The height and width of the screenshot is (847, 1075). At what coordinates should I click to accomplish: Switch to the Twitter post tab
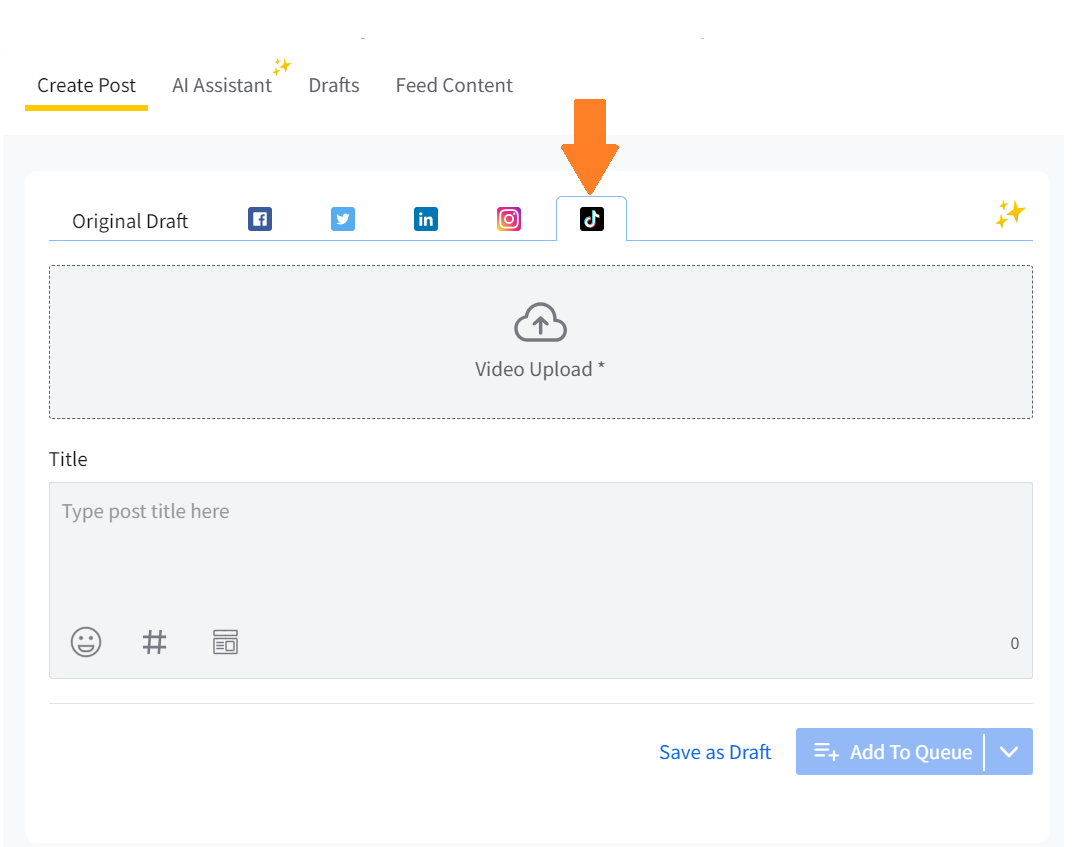(x=343, y=219)
